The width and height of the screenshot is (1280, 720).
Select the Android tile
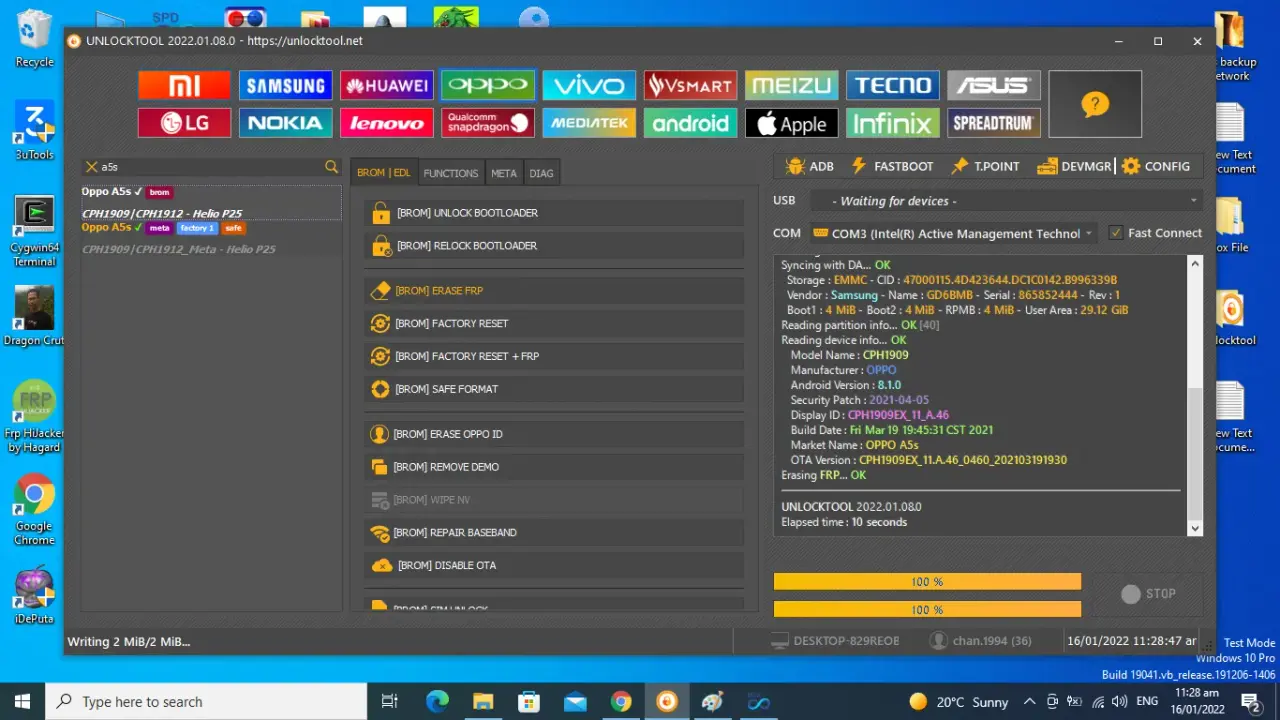point(690,123)
